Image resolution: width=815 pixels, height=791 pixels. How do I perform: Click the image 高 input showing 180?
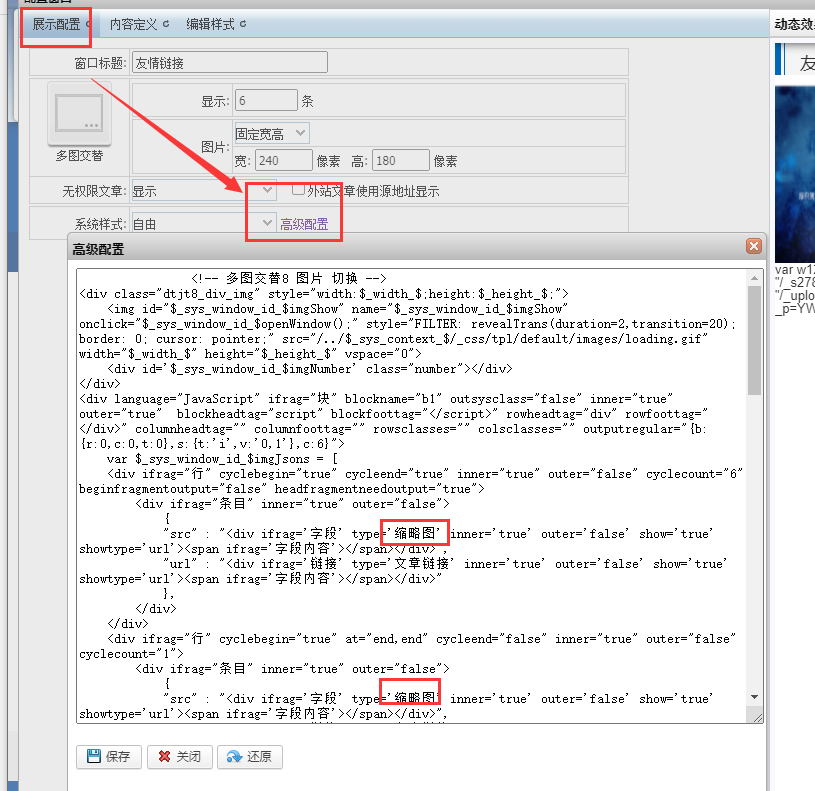[x=400, y=161]
